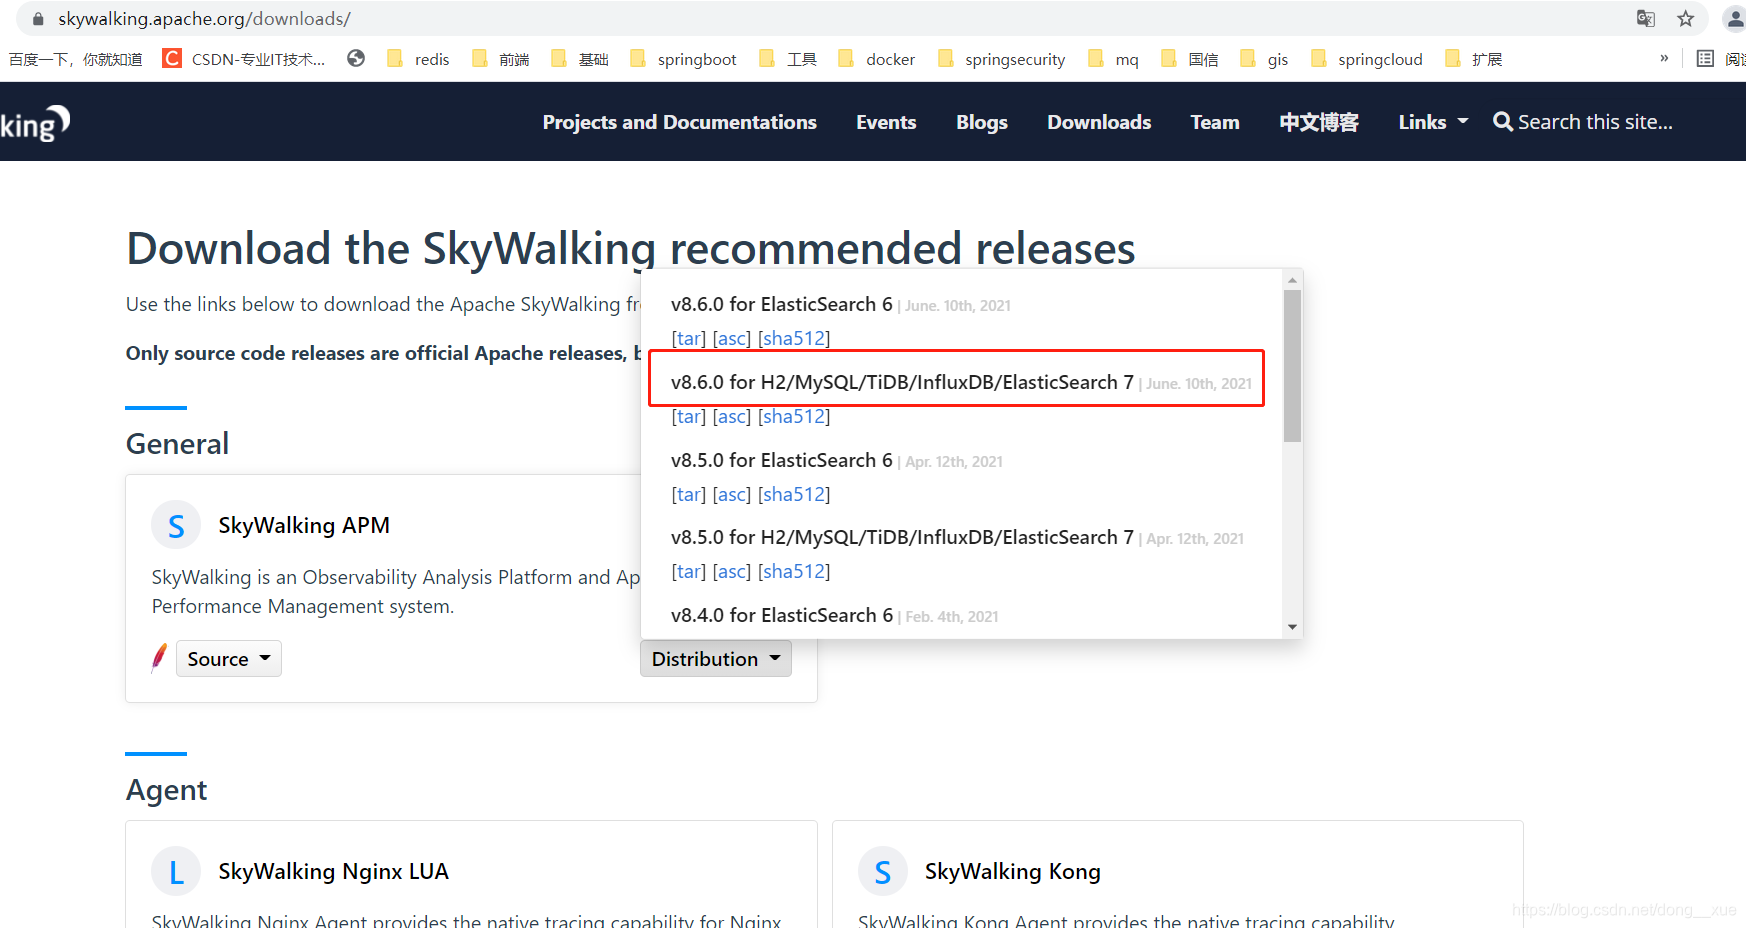The width and height of the screenshot is (1746, 928).
Task: Download tar for v8.6.0 ElasticSearch 6
Action: coord(688,338)
